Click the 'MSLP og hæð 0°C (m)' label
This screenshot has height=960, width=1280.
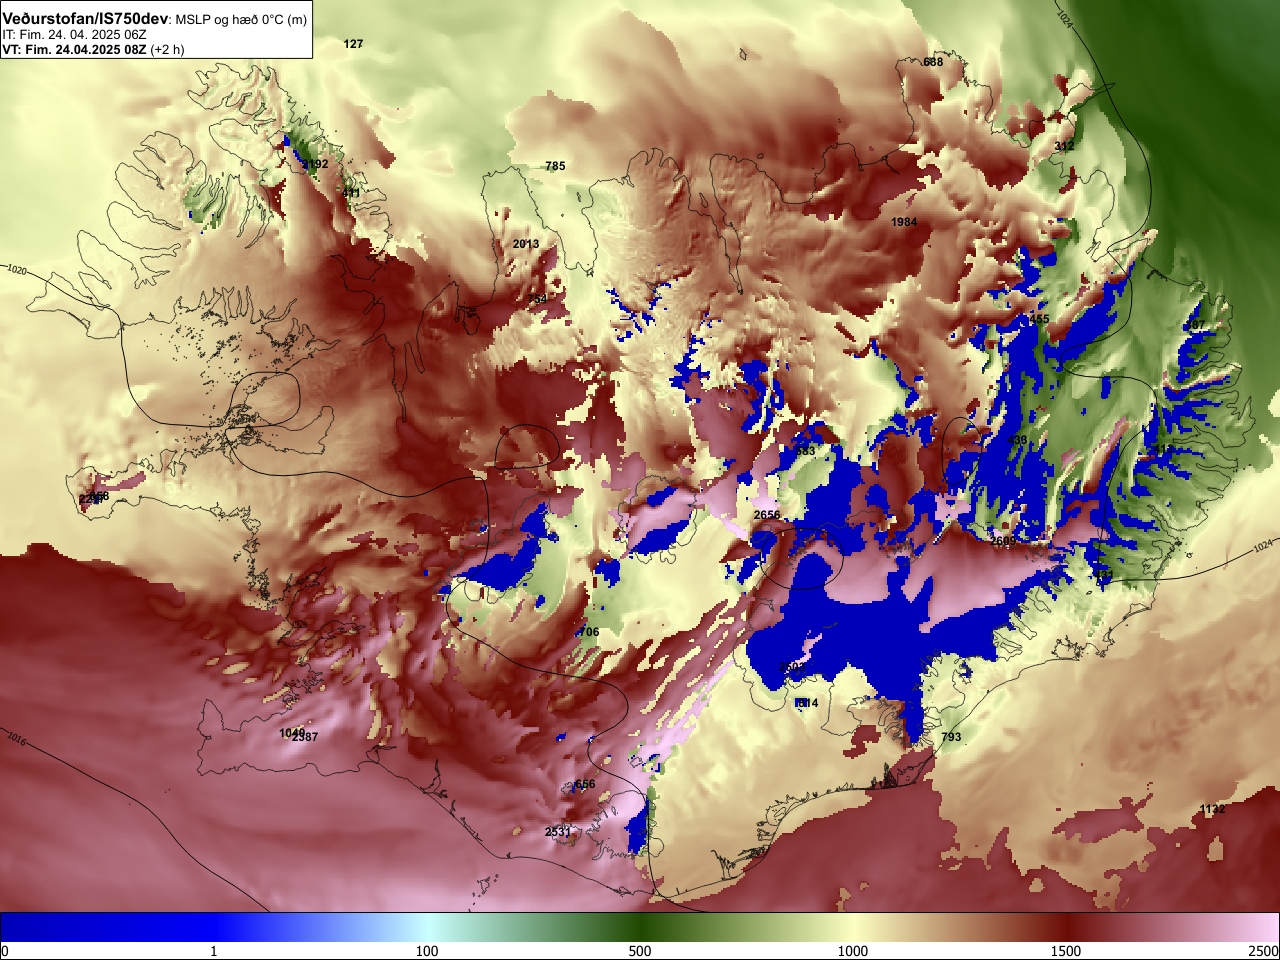point(242,19)
